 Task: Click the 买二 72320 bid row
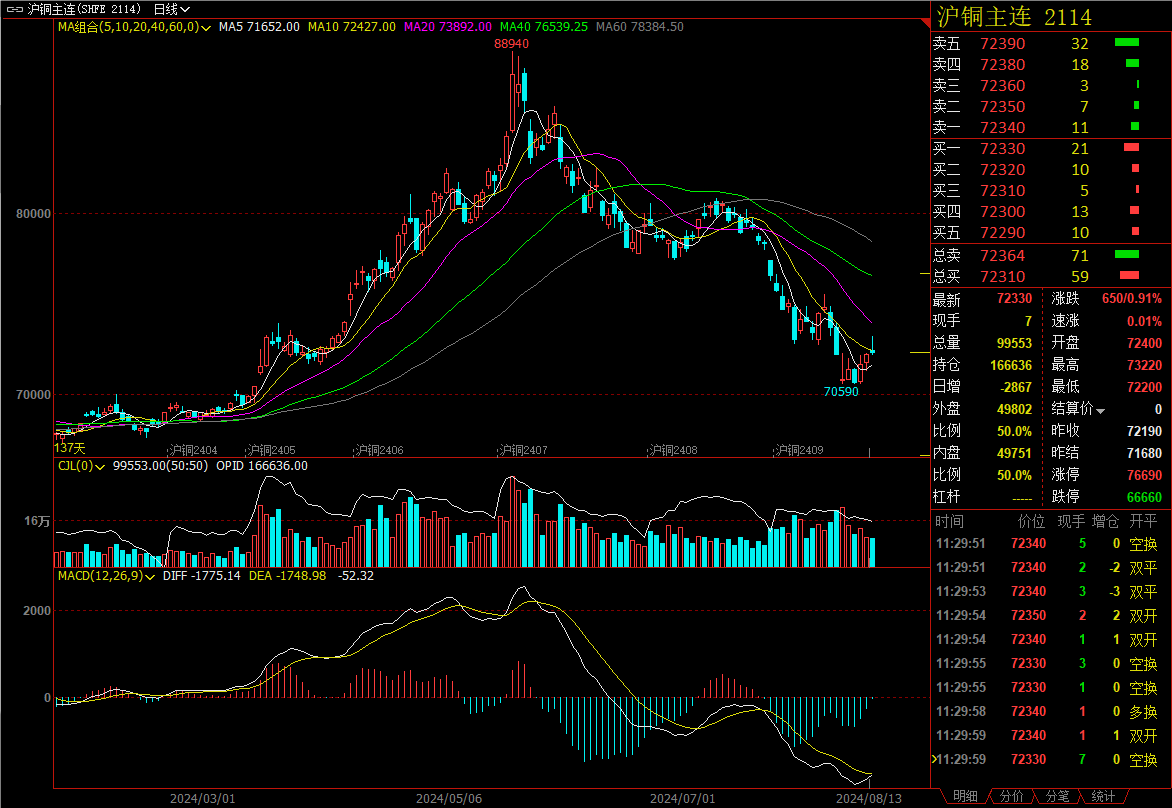1051,170
